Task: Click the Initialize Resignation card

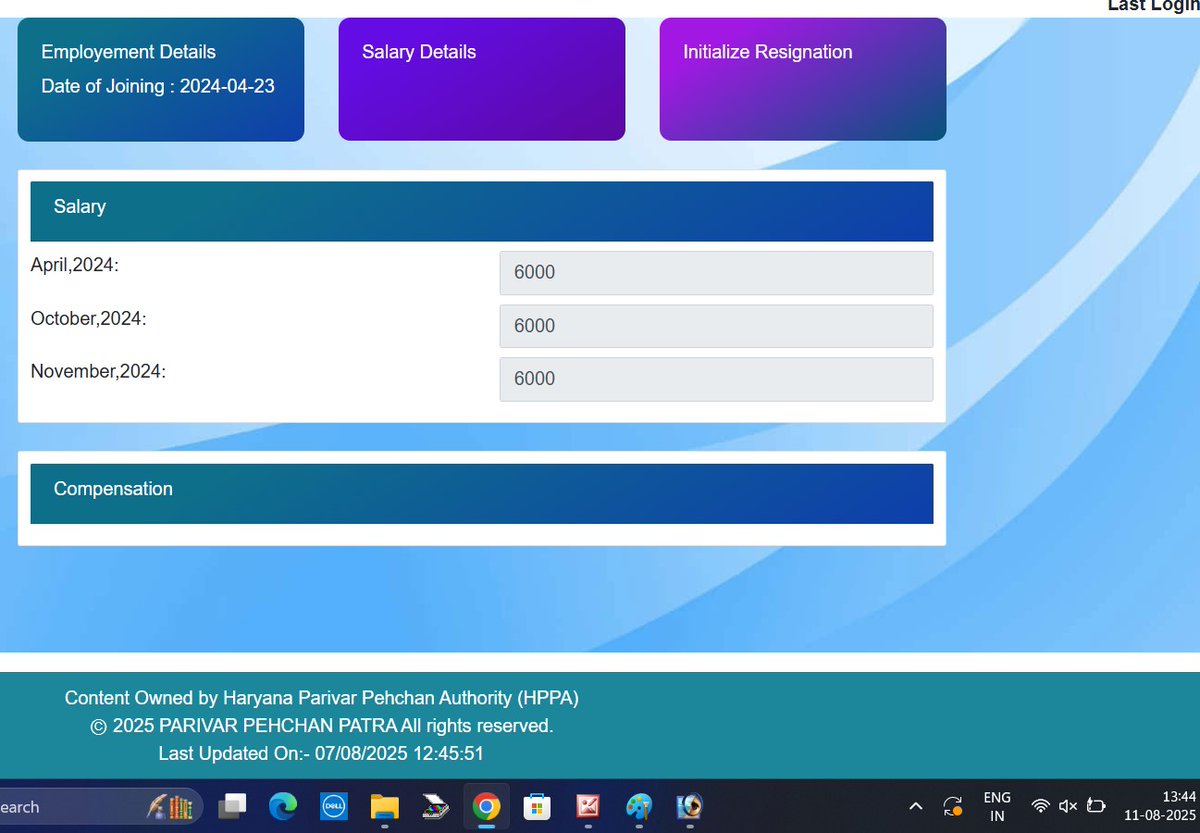Action: click(x=803, y=79)
